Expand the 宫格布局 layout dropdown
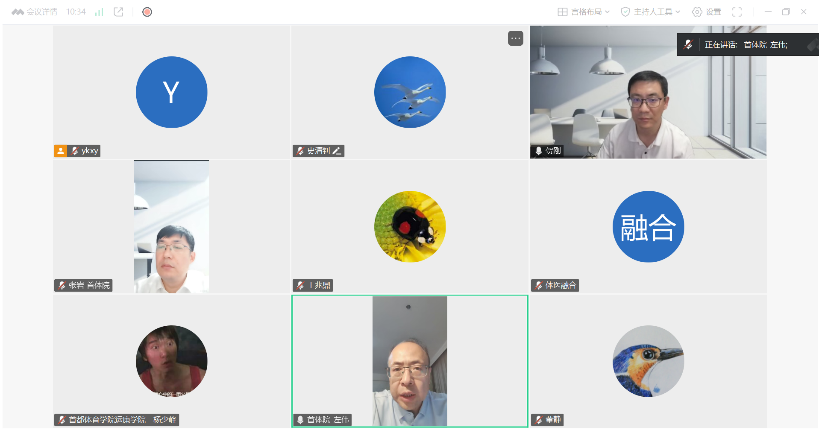Viewport: 819px width, 430px height. point(583,12)
